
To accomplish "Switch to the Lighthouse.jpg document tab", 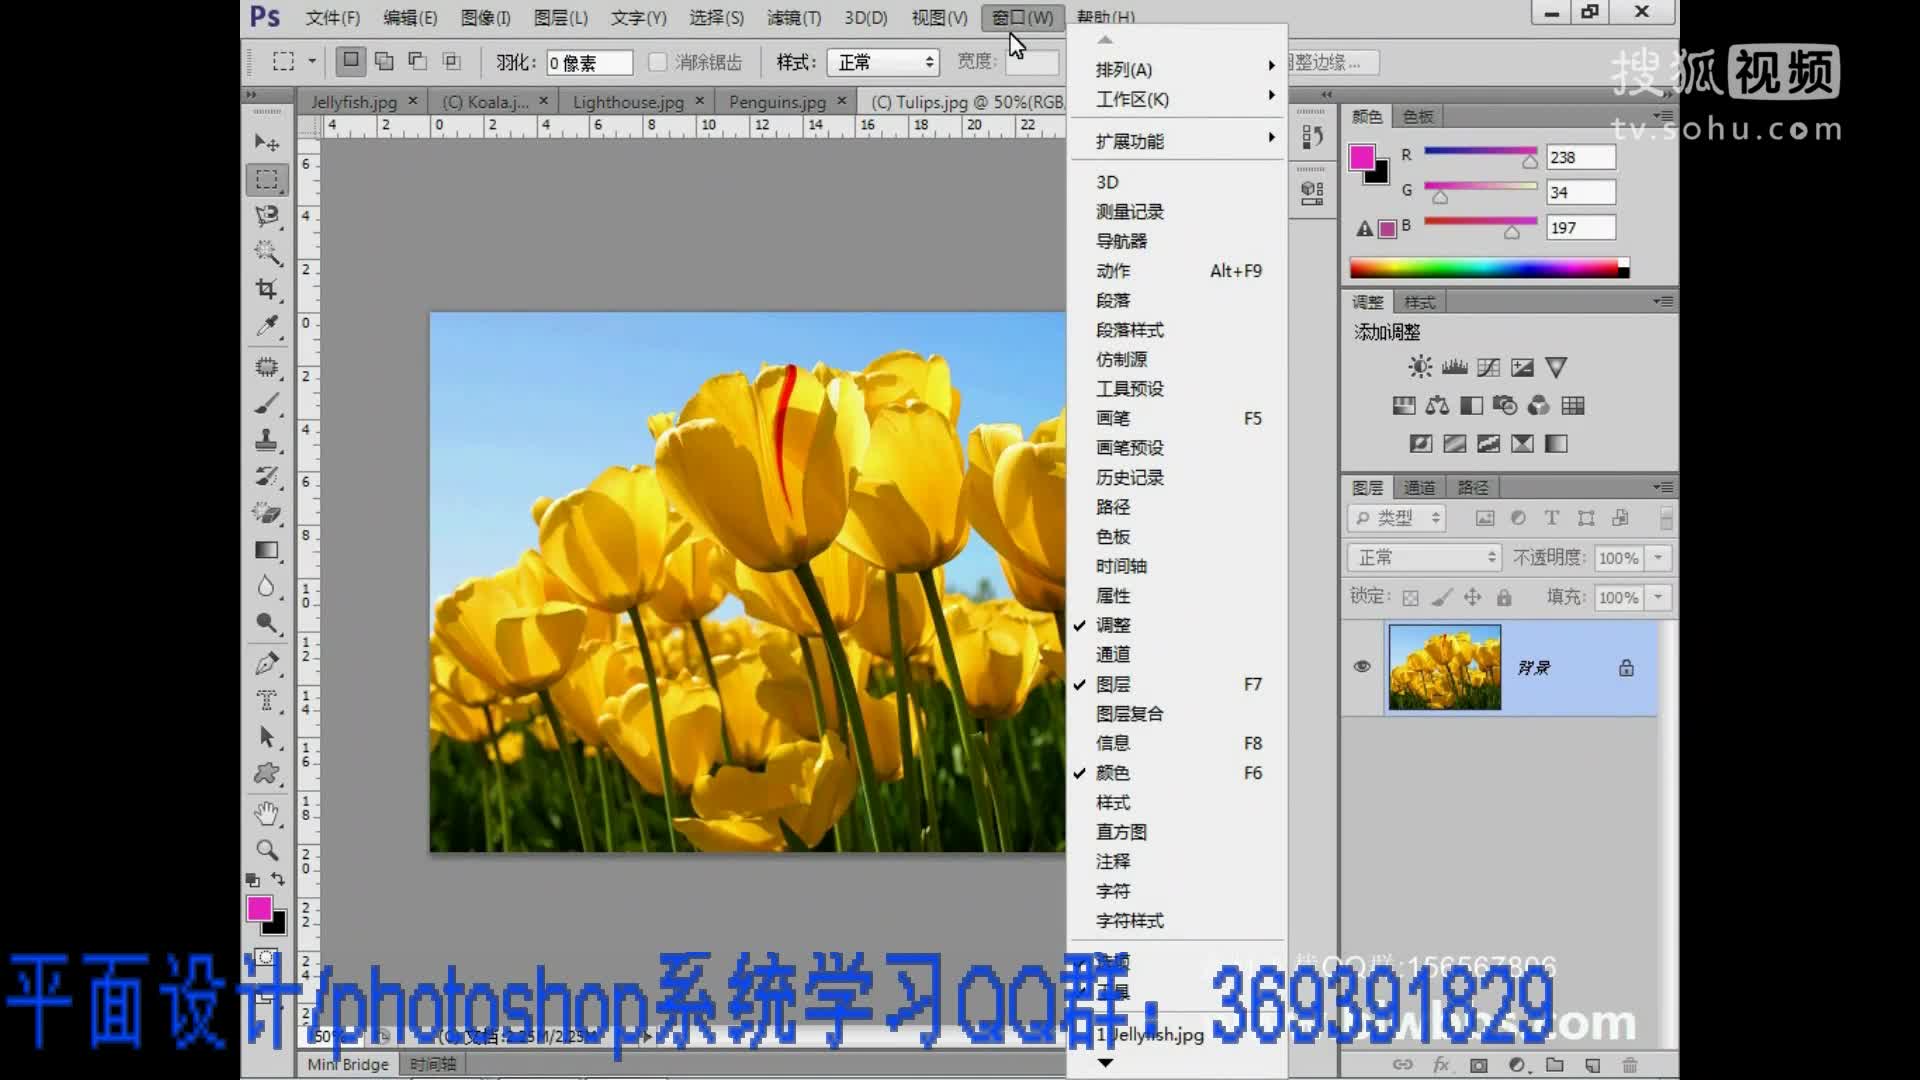I will pos(628,102).
